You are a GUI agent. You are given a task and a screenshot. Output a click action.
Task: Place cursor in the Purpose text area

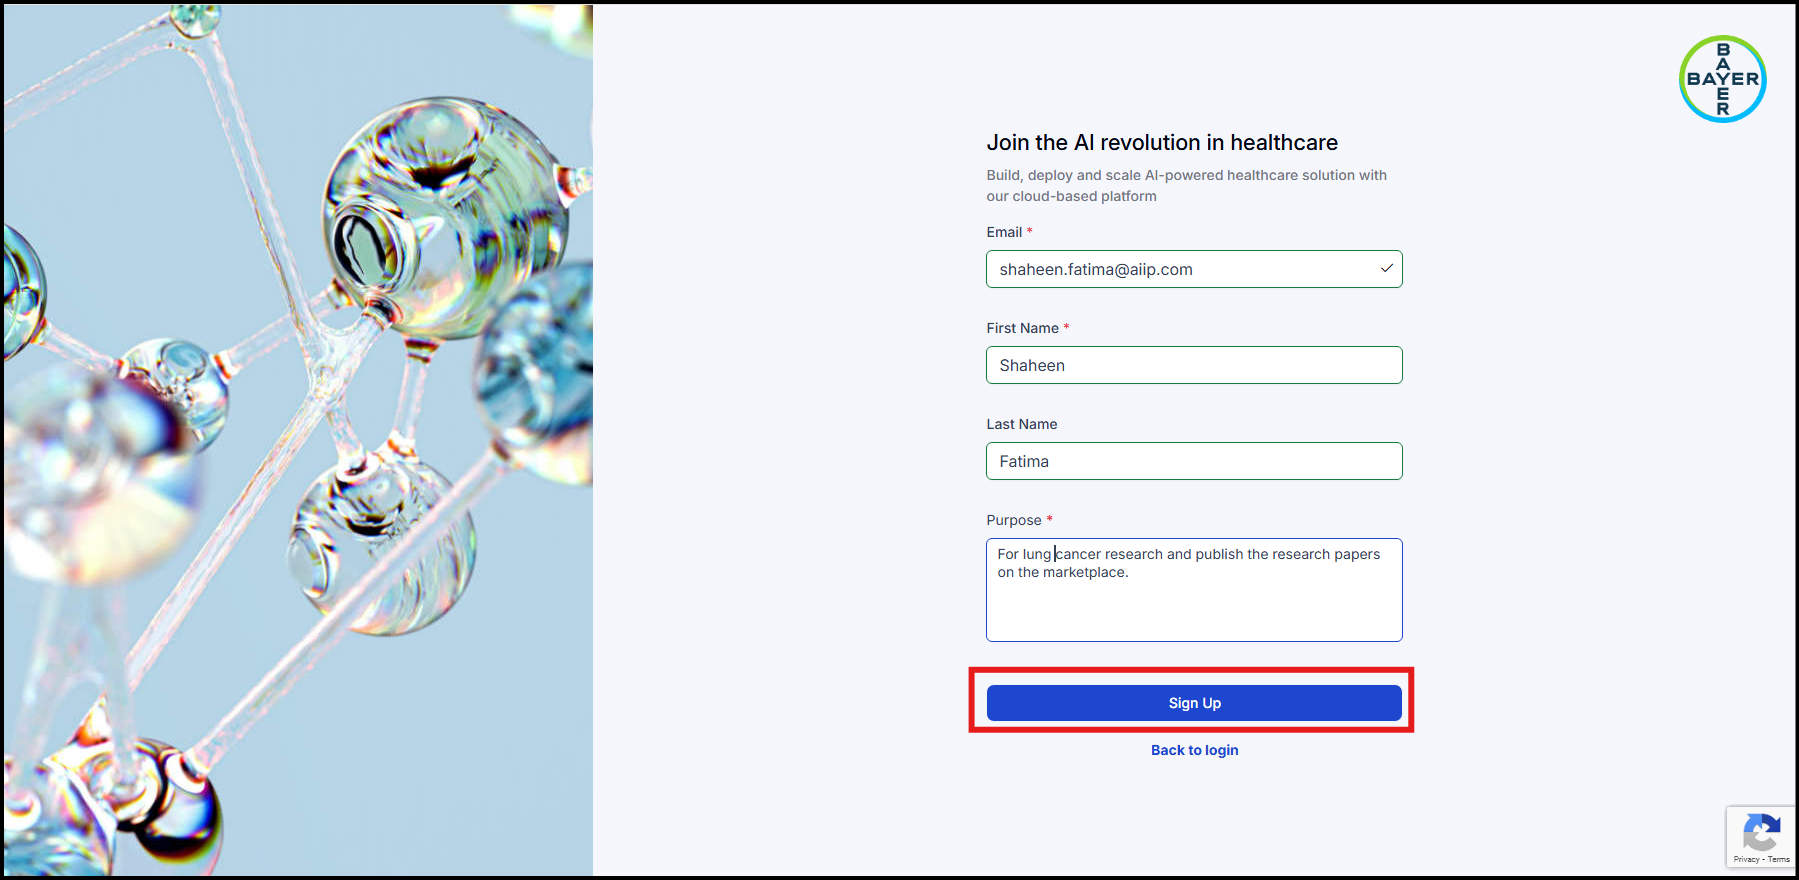tap(1194, 590)
